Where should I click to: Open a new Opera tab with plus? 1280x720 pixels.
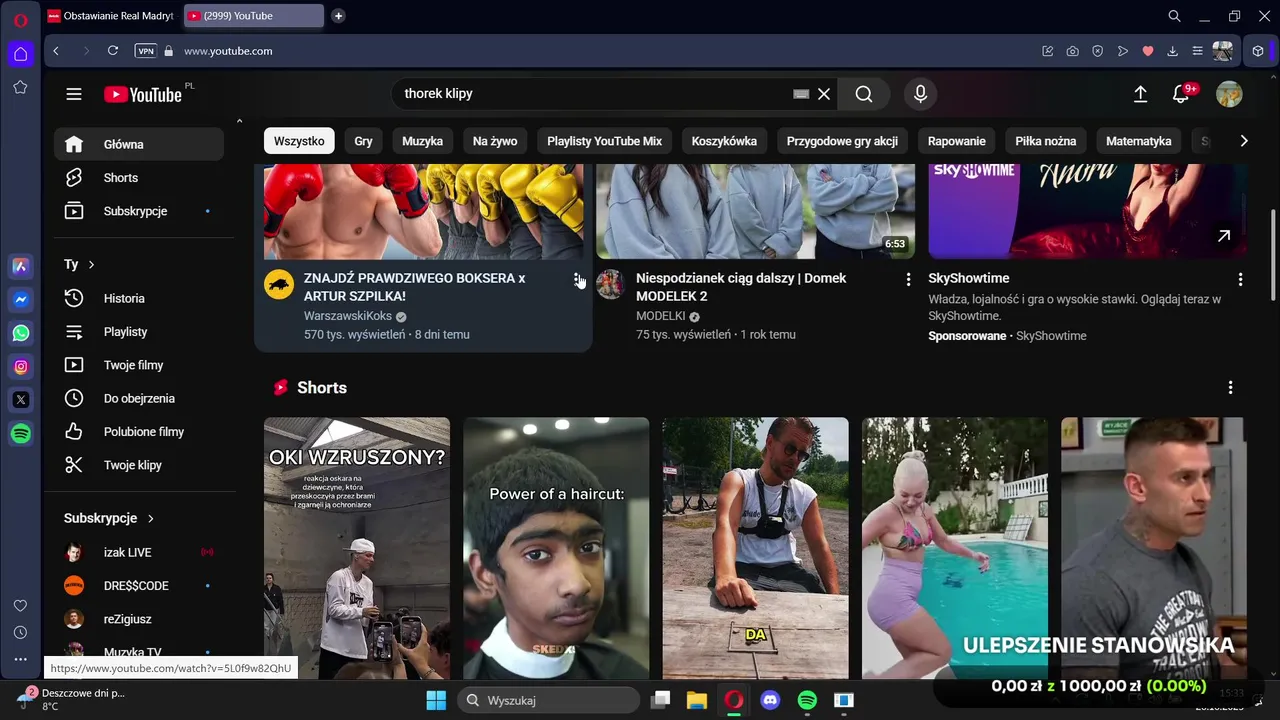(338, 16)
